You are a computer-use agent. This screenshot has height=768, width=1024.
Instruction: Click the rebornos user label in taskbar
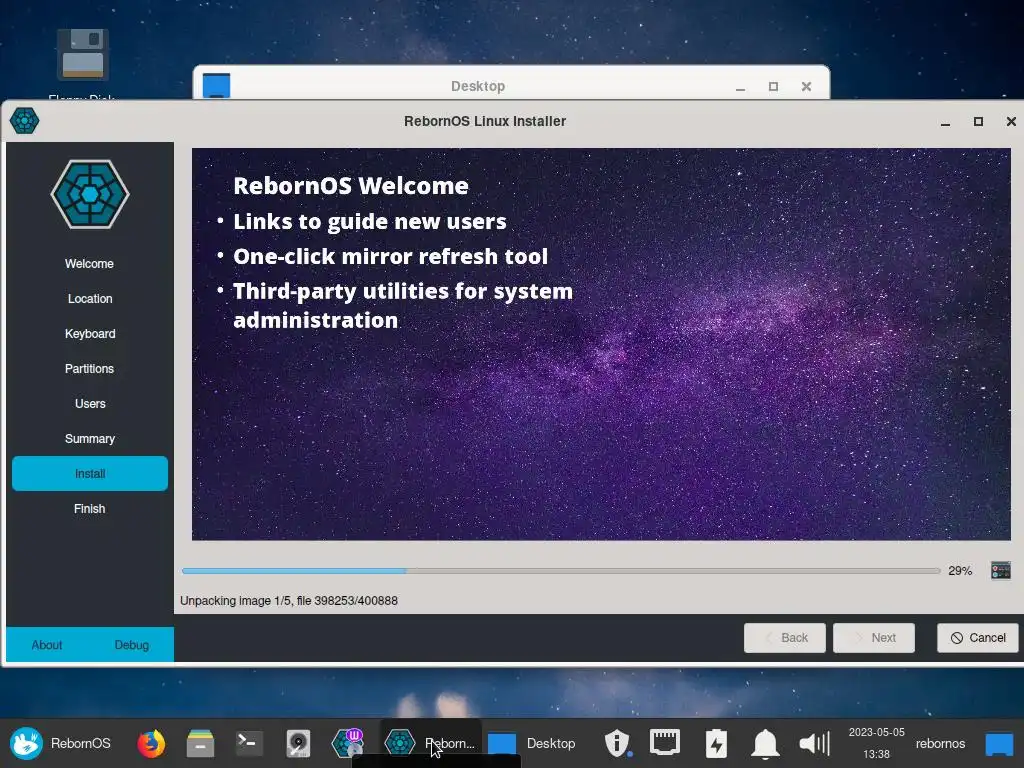point(940,743)
